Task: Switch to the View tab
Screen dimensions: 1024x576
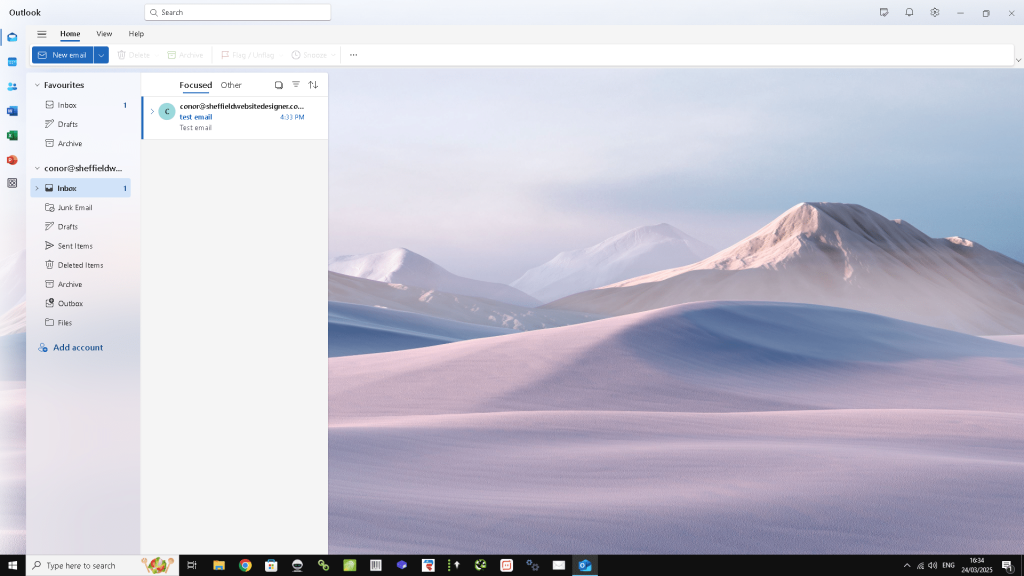Action: (x=104, y=34)
